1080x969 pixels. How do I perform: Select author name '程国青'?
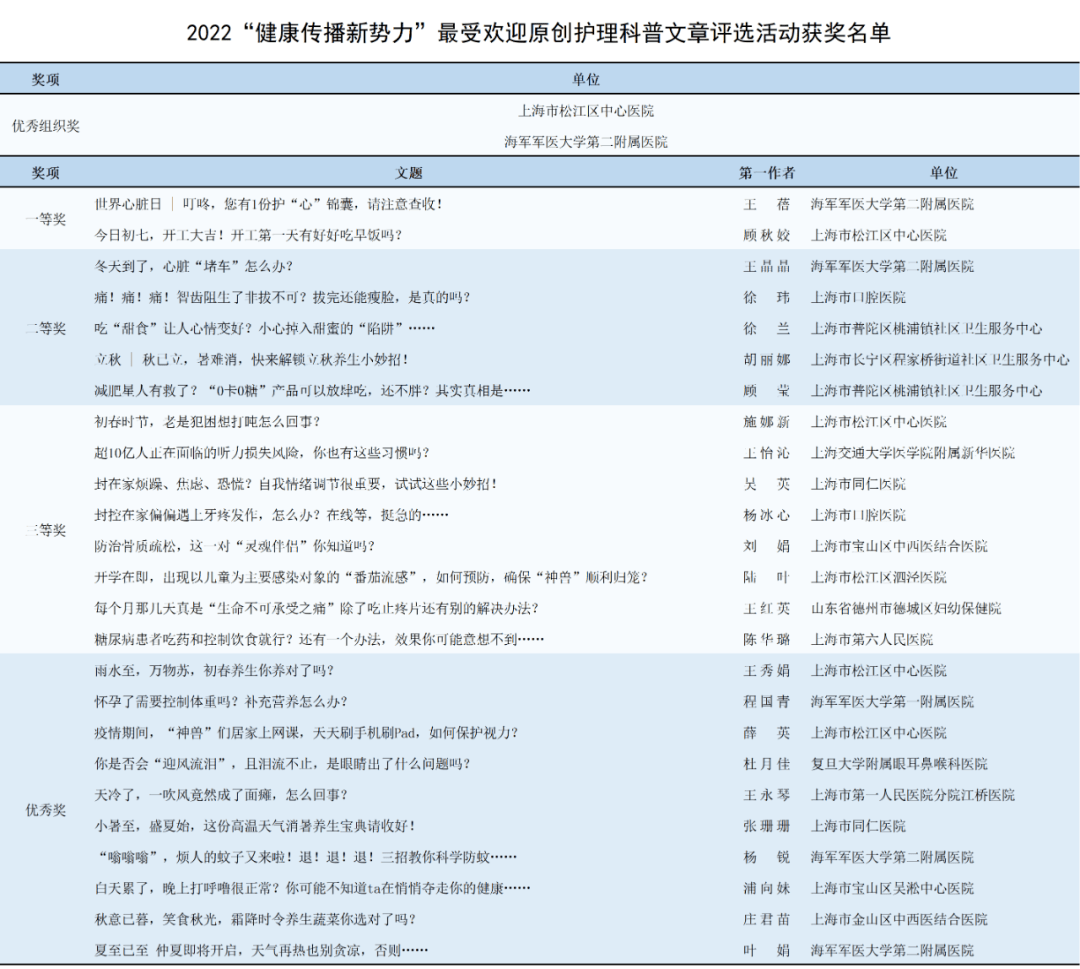tap(767, 701)
